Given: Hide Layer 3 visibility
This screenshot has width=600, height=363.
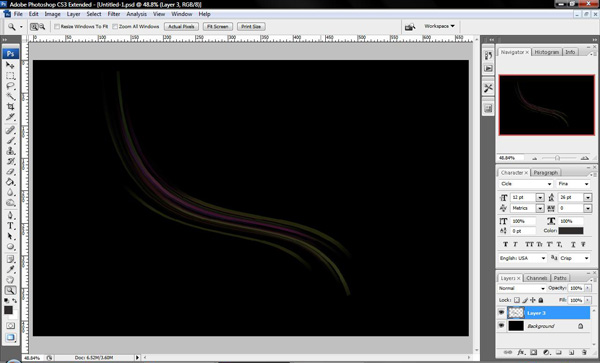Looking at the screenshot, I should [x=501, y=313].
